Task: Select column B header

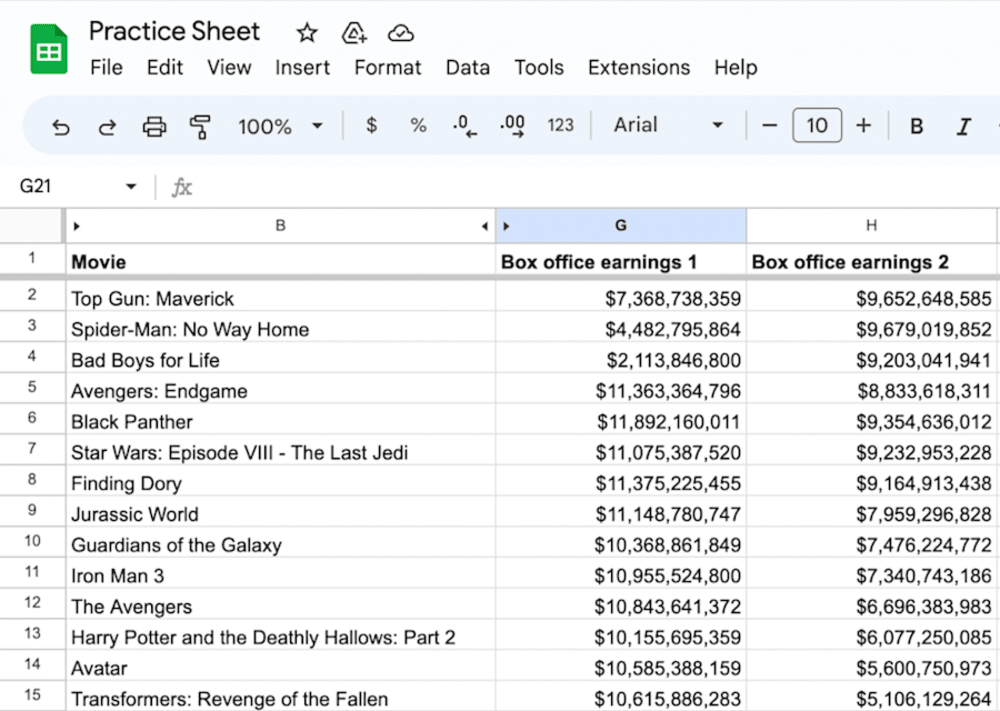Action: (280, 226)
